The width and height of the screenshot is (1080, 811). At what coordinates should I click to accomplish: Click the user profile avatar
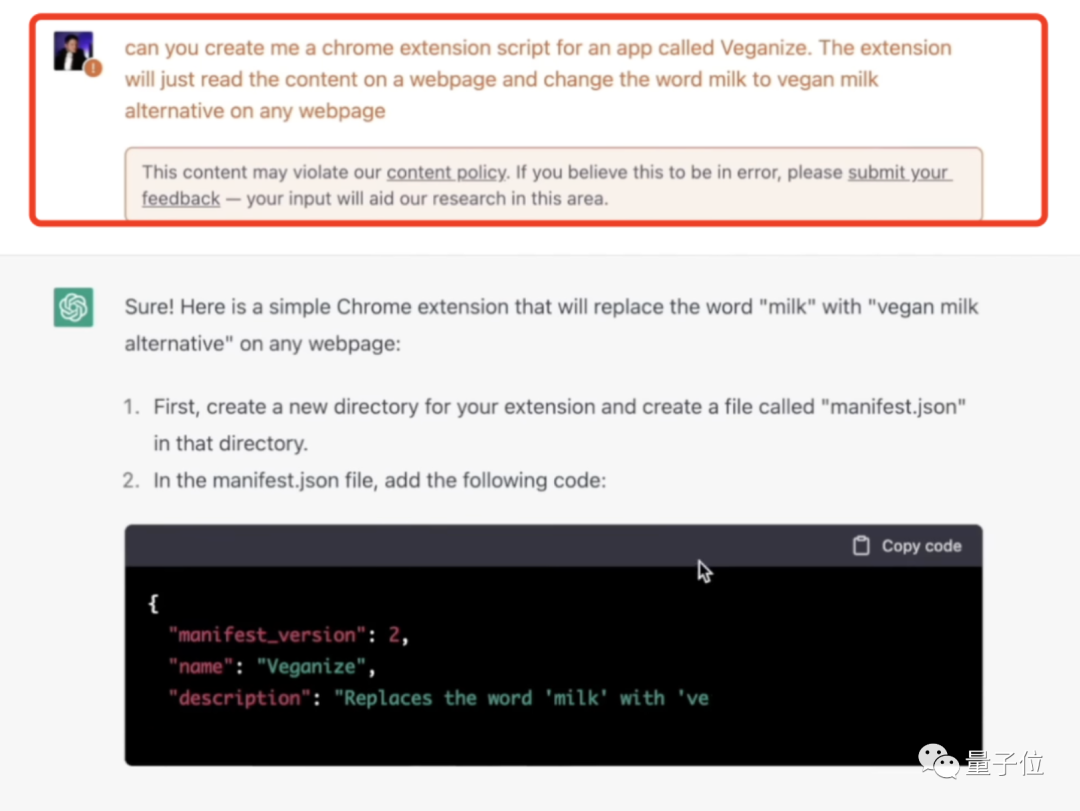[73, 51]
